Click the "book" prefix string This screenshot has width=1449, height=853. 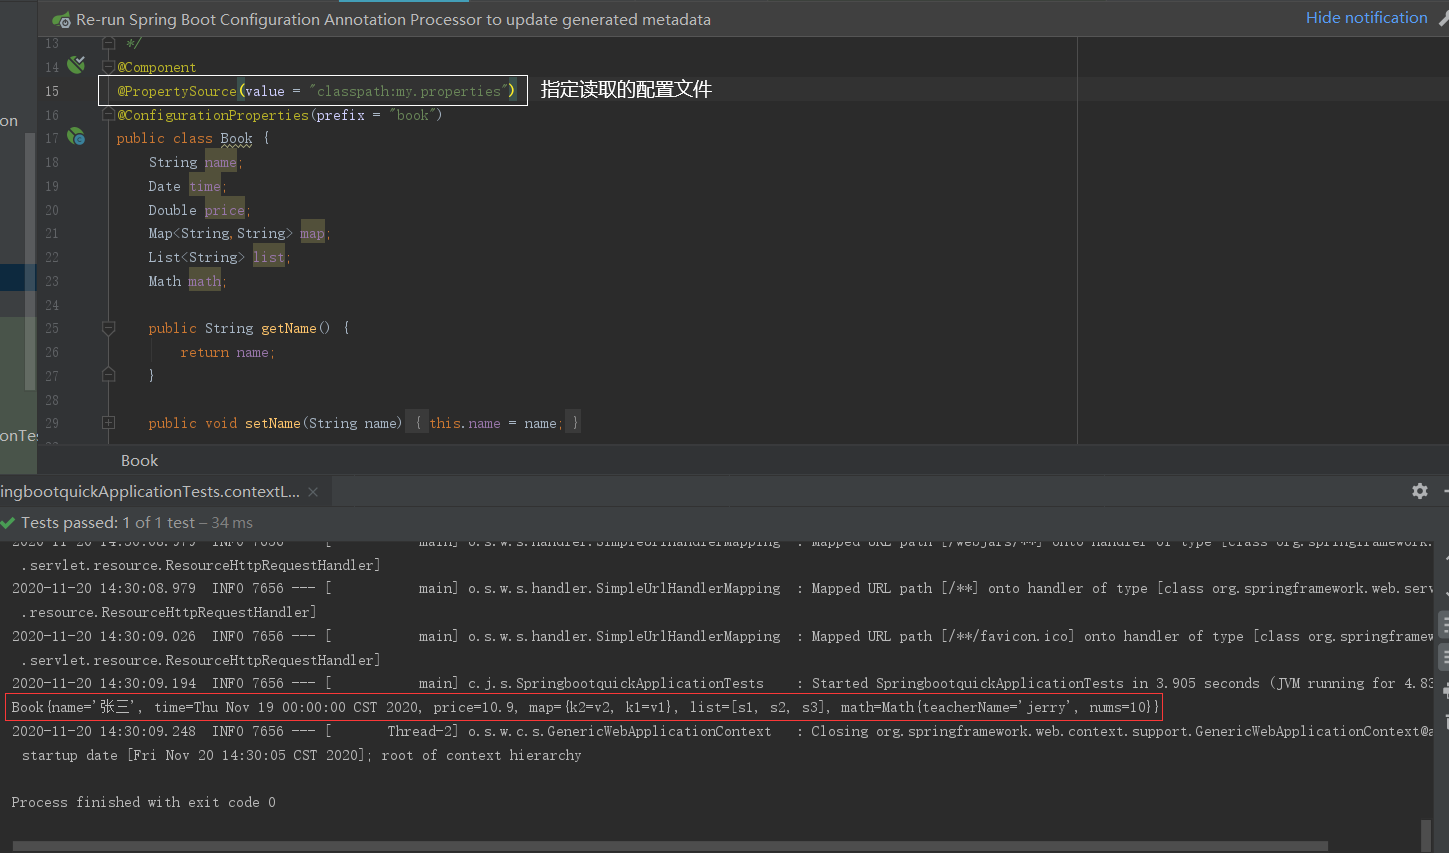(x=412, y=115)
